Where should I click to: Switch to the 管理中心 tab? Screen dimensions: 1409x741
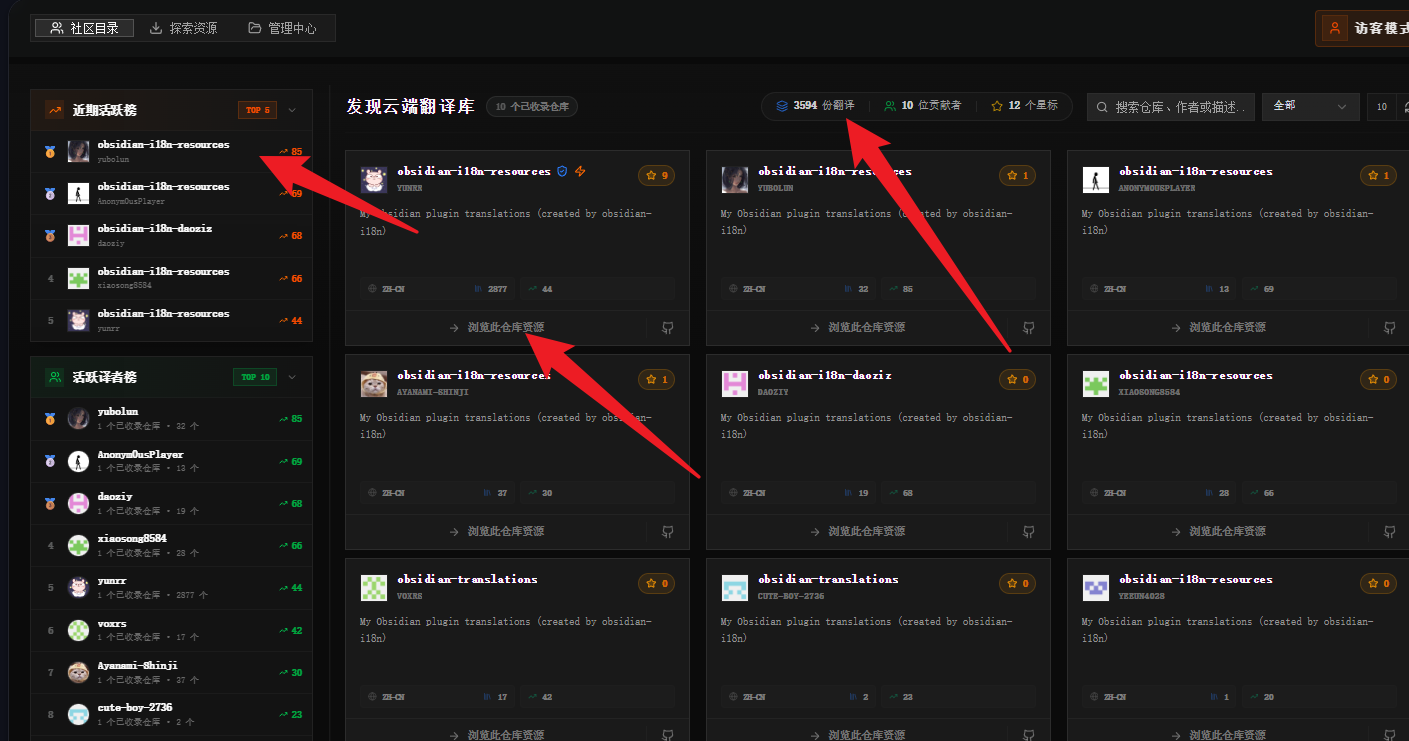[x=282, y=28]
